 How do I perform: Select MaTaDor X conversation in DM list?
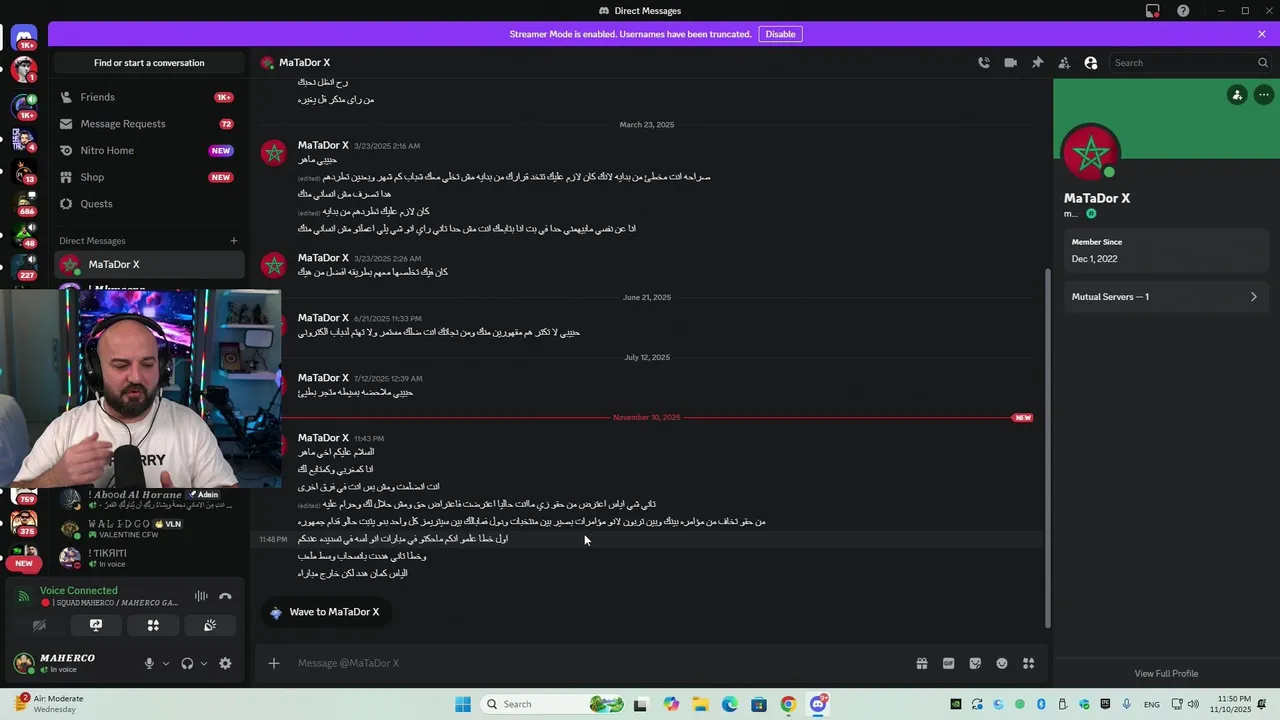(x=148, y=265)
